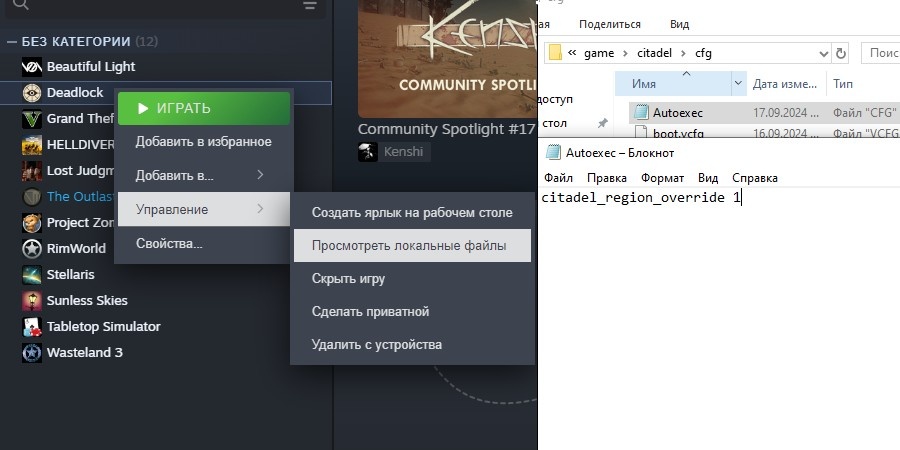
Task: Open Notepad Вид menu
Action: [708, 178]
